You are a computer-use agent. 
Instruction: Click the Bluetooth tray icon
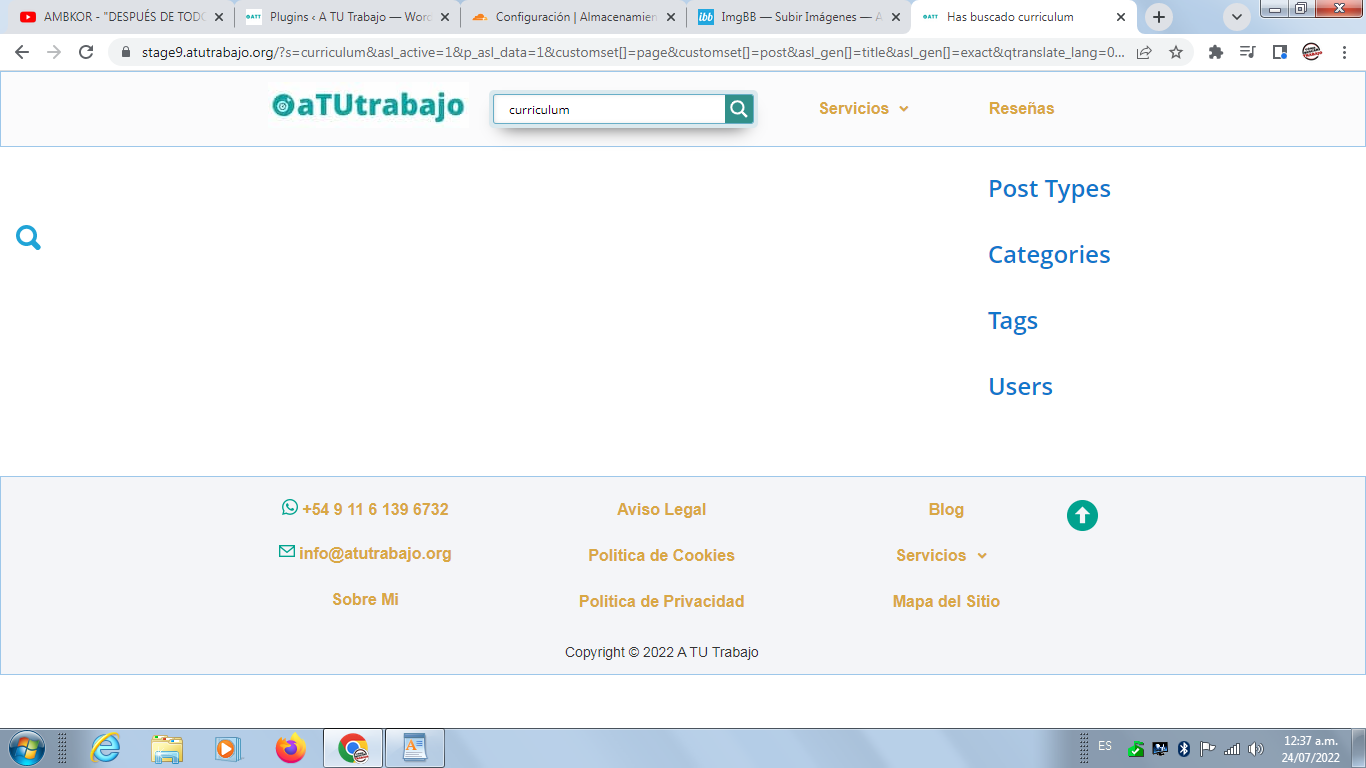tap(1184, 748)
